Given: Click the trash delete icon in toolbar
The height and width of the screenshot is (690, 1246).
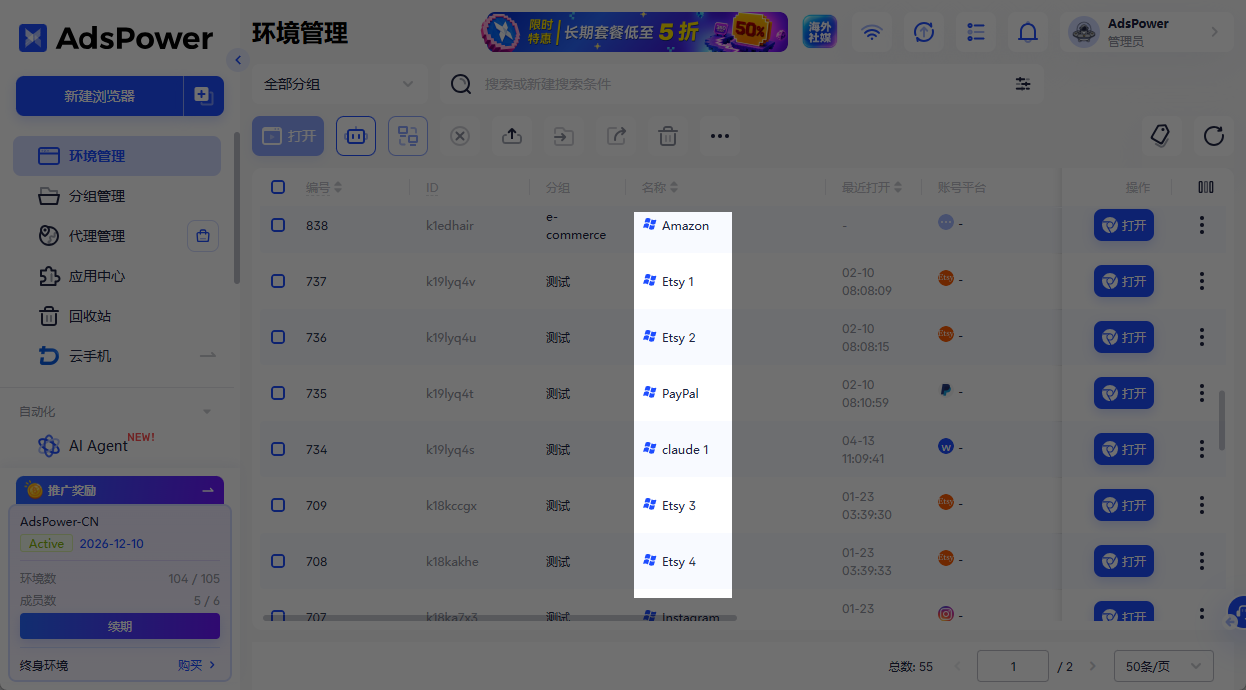Looking at the screenshot, I should (x=668, y=136).
